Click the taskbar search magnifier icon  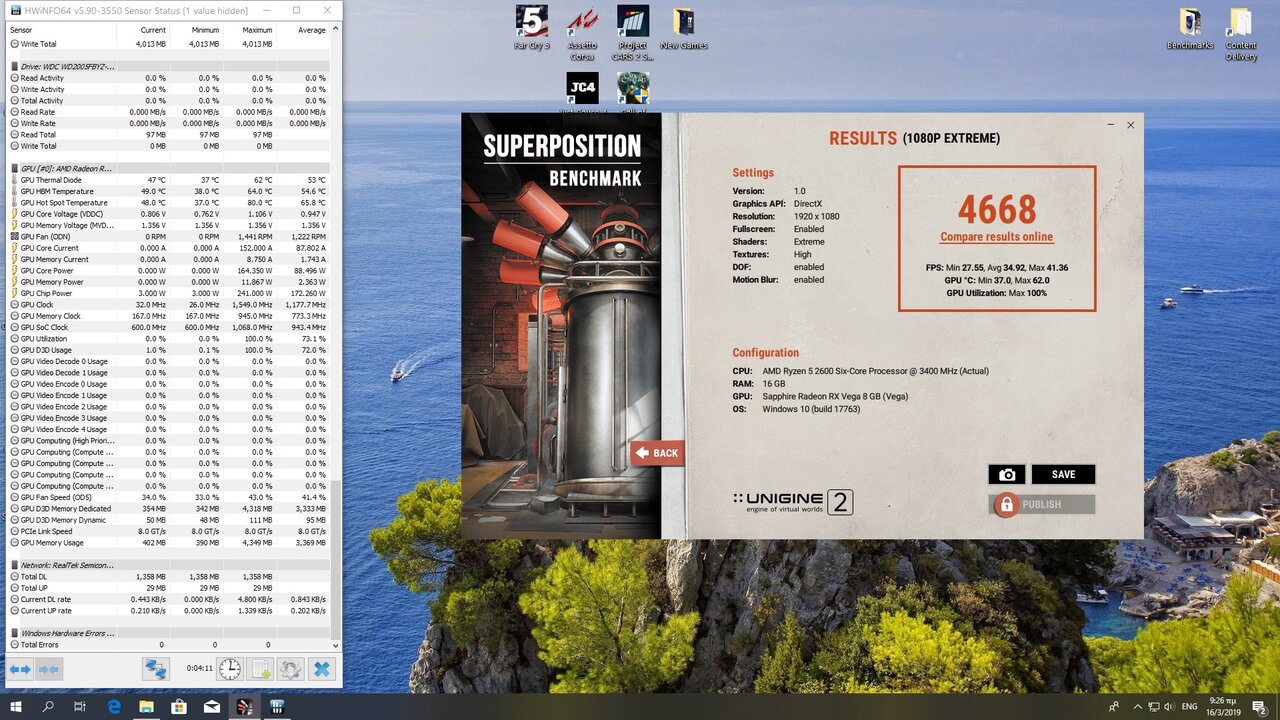point(48,707)
